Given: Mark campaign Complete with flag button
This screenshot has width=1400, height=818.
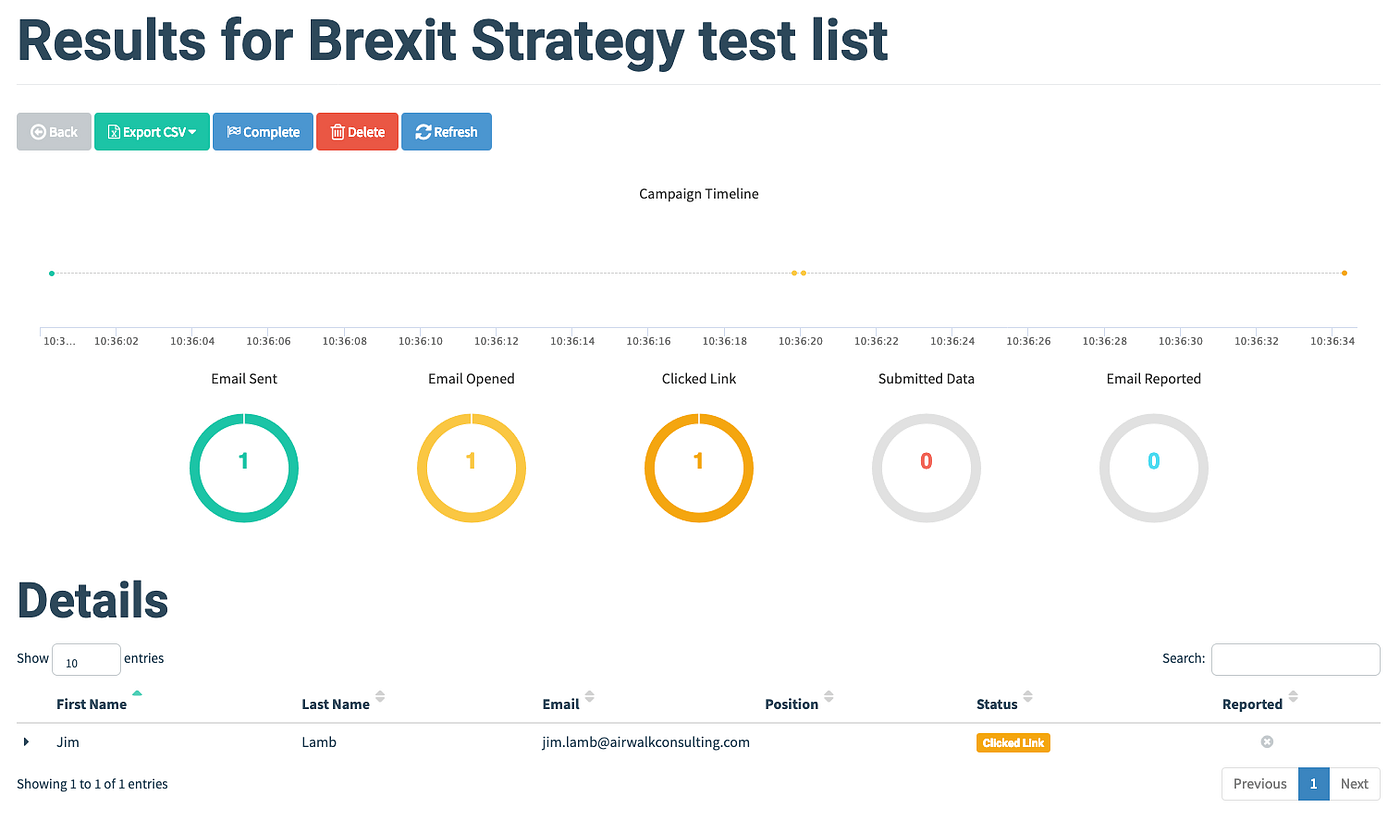Looking at the screenshot, I should [263, 132].
